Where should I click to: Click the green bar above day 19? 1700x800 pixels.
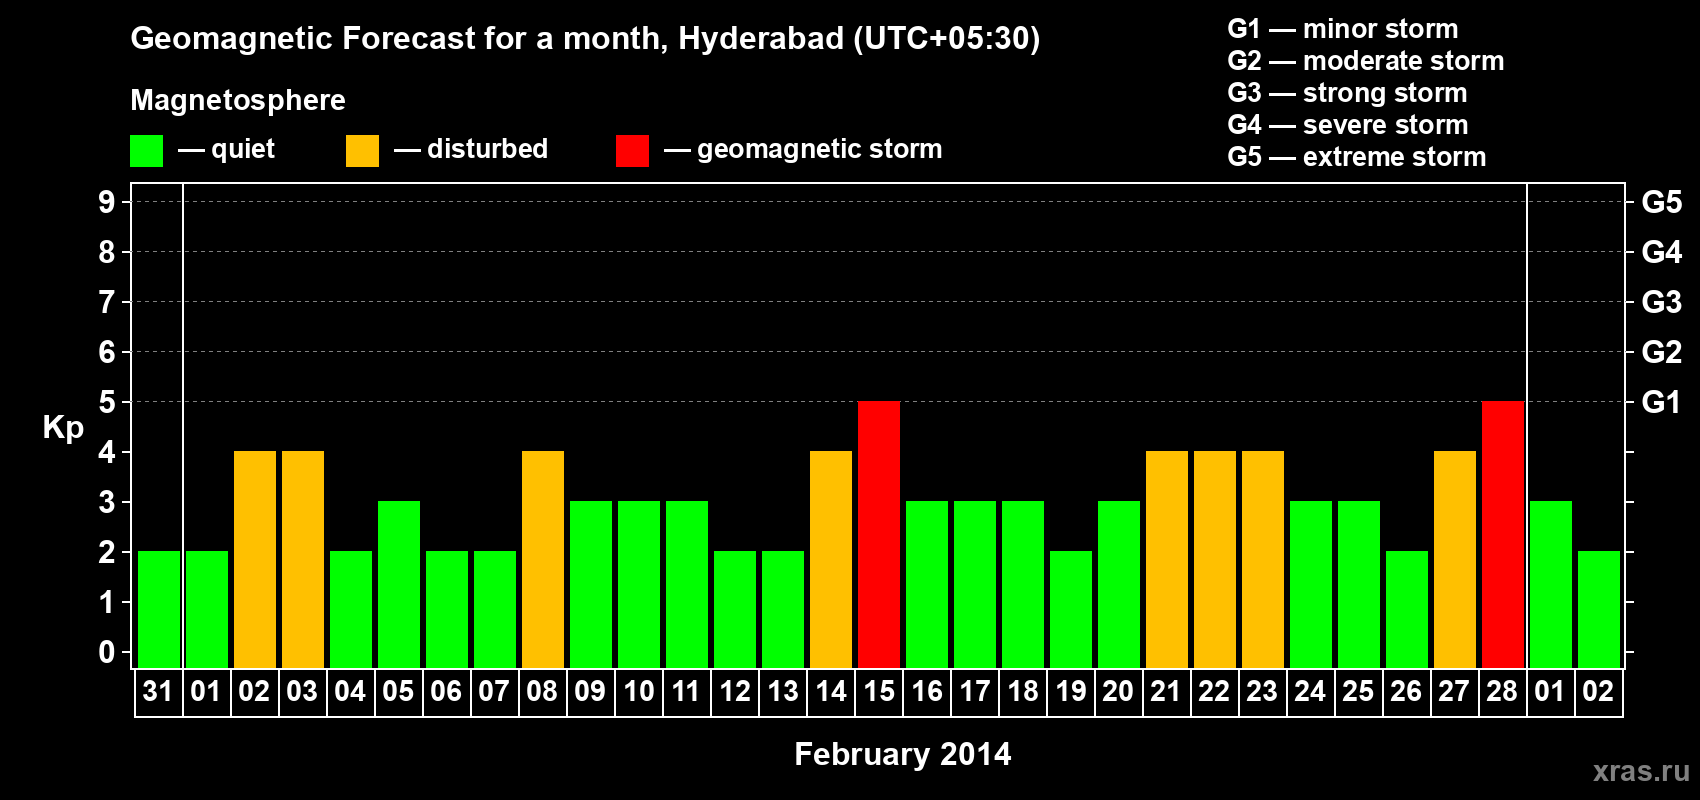[x=1071, y=610]
